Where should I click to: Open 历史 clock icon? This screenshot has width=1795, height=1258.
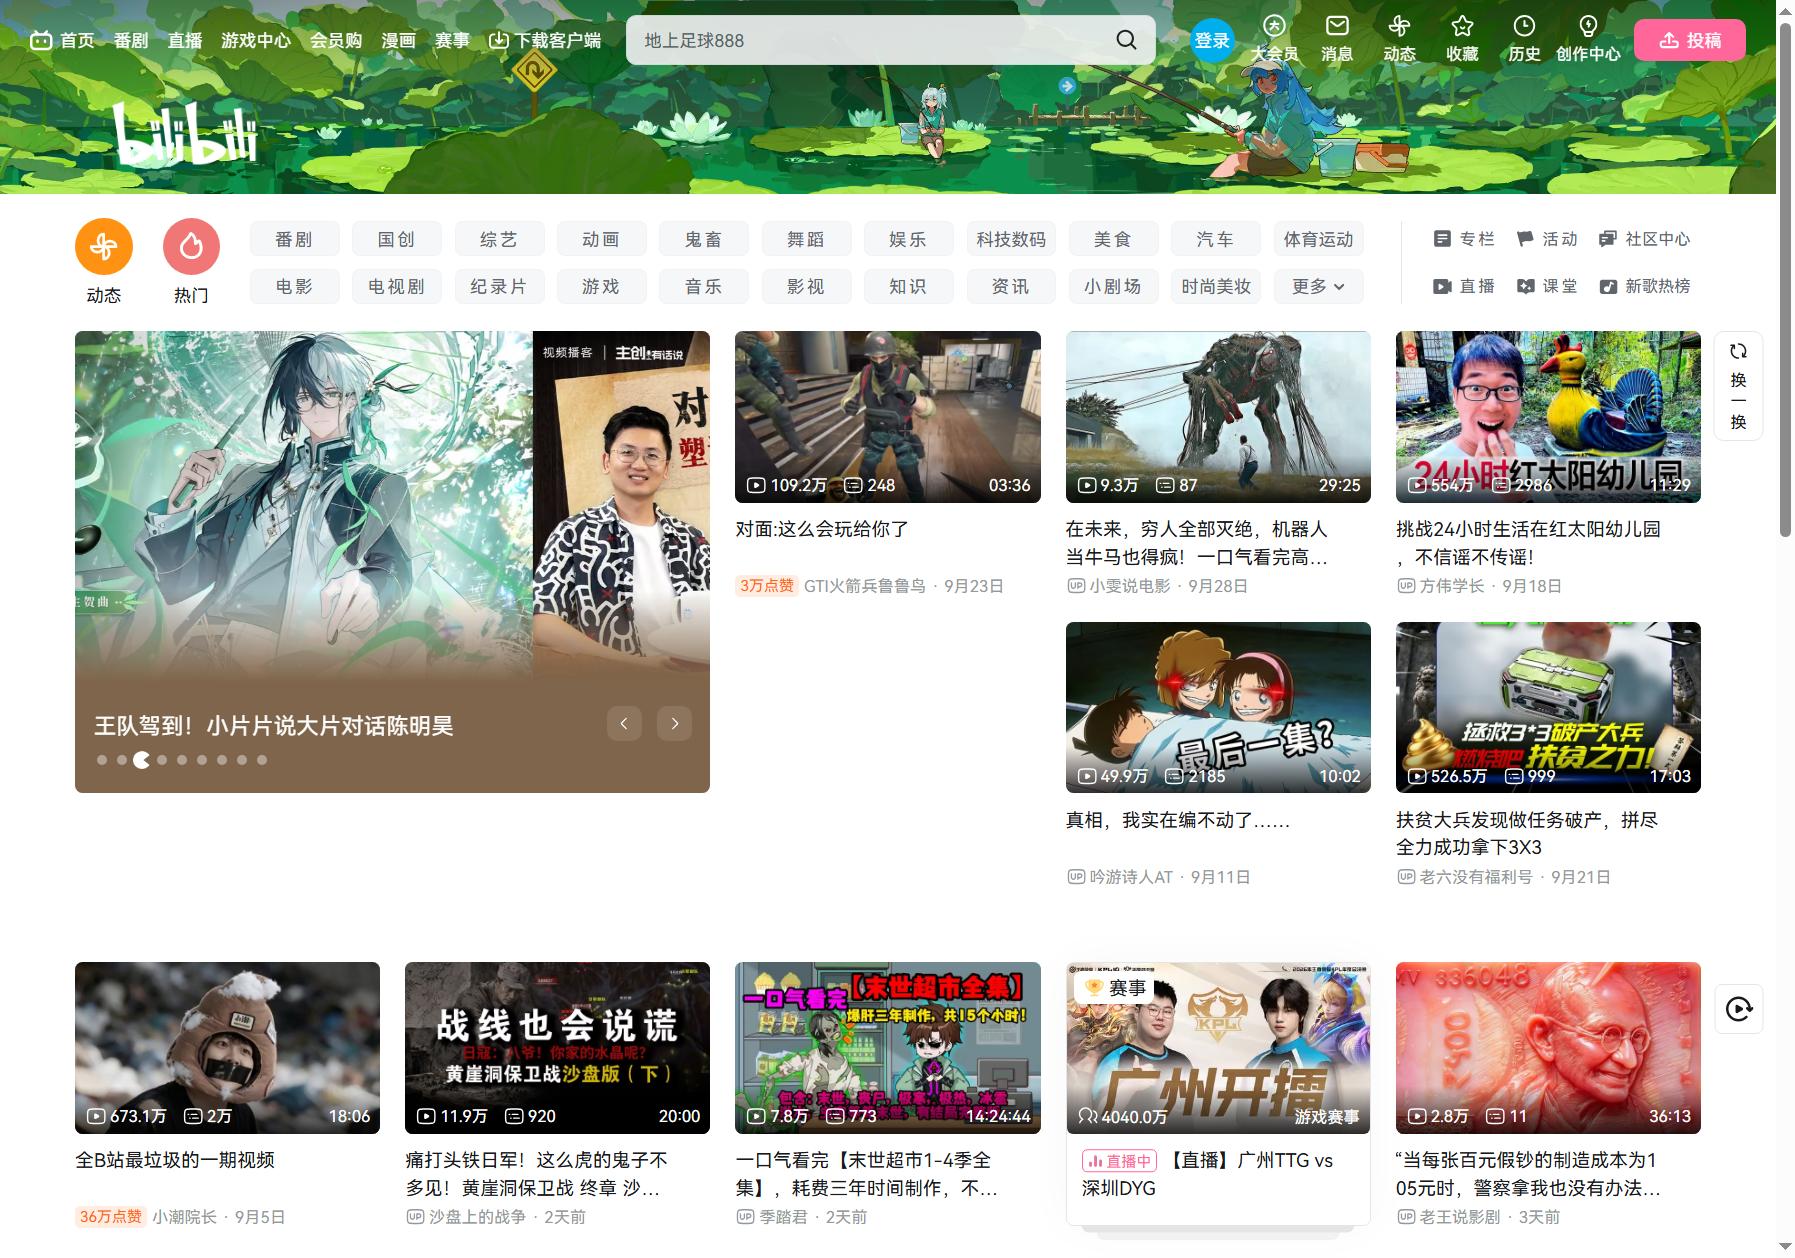[x=1524, y=26]
